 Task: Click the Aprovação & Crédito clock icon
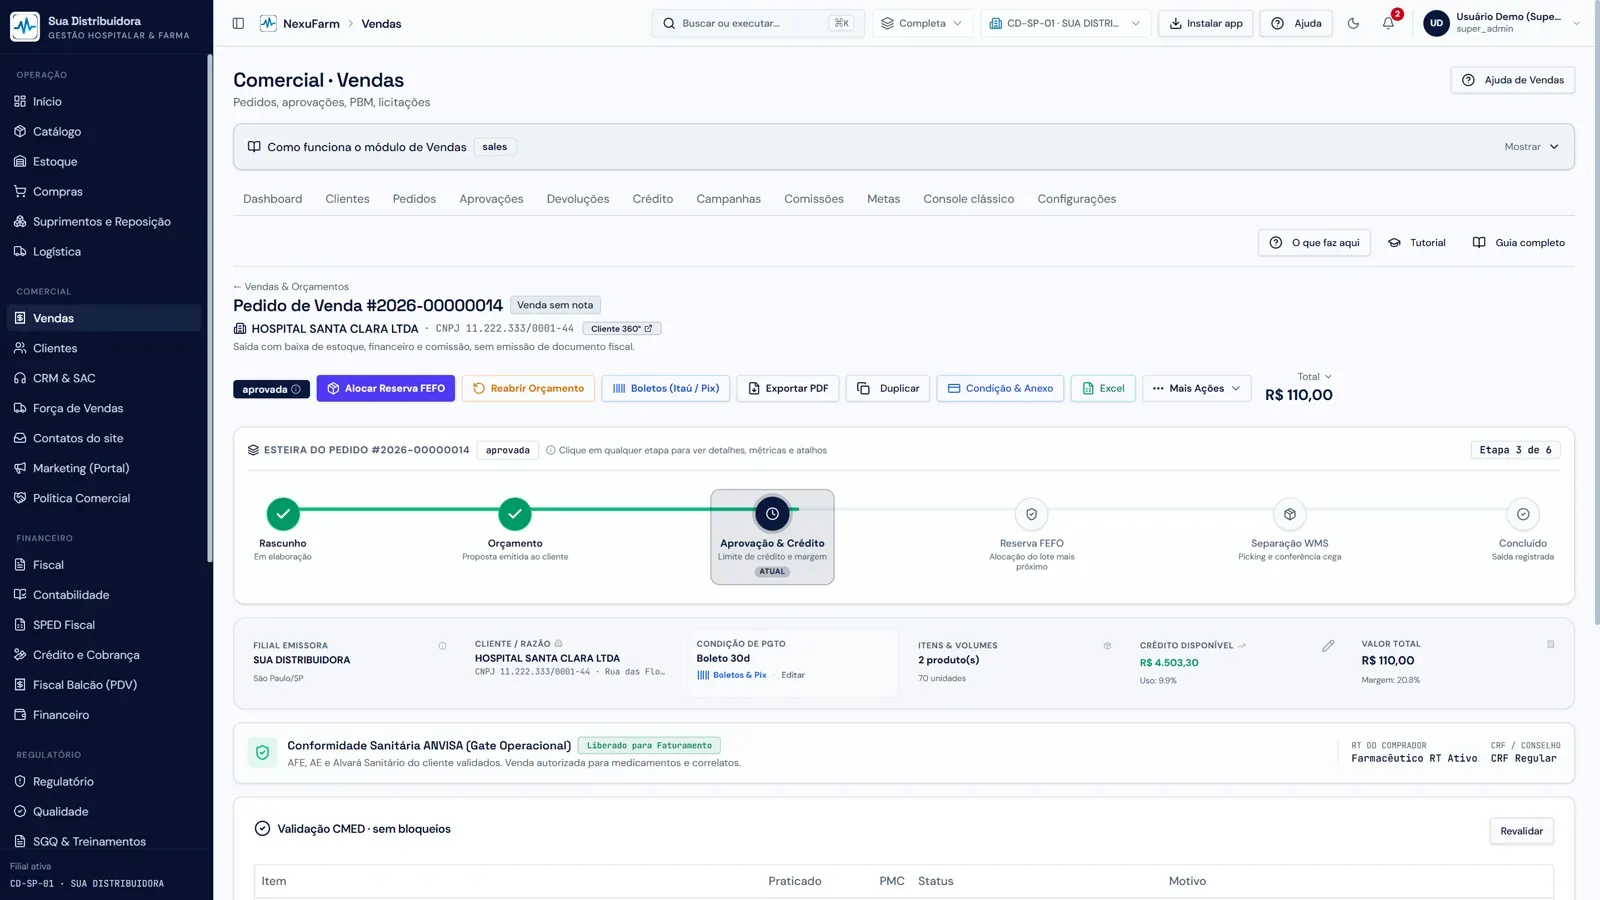(772, 514)
